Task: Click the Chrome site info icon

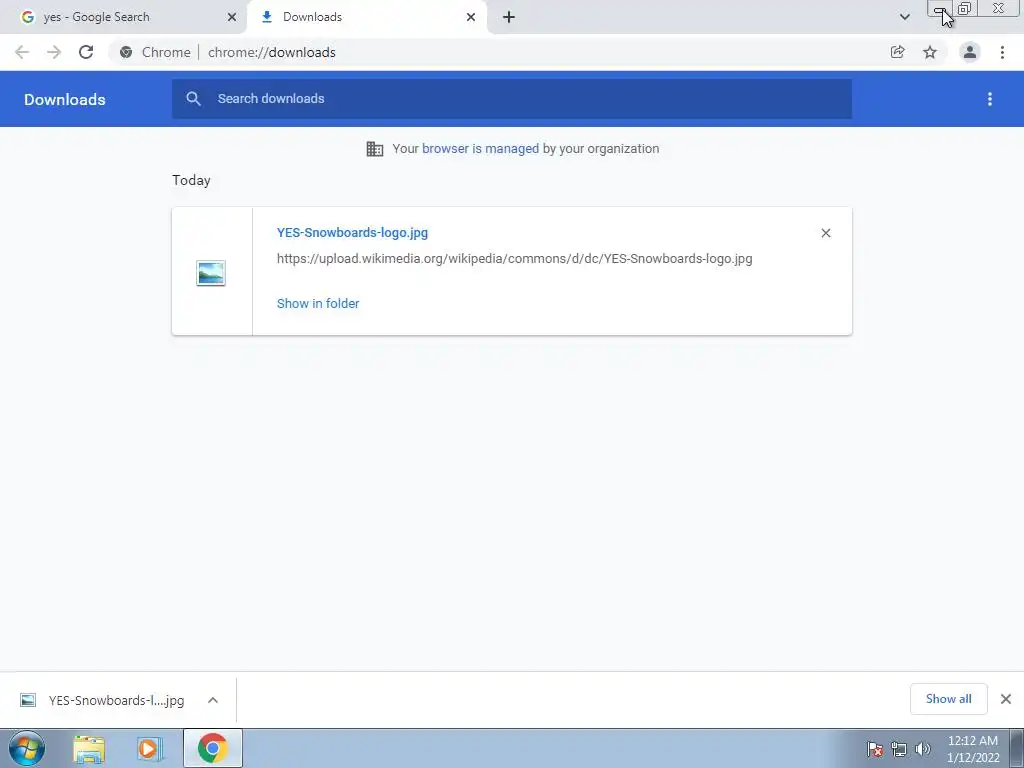Action: [126, 52]
